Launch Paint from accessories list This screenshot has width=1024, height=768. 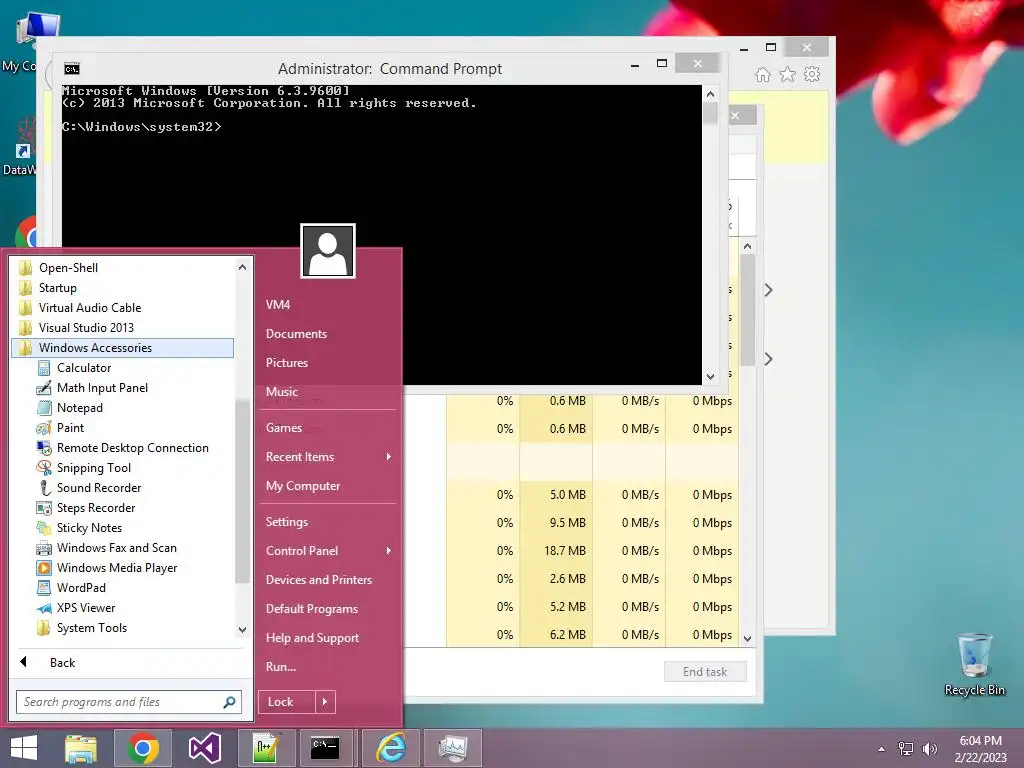pyautogui.click(x=71, y=428)
